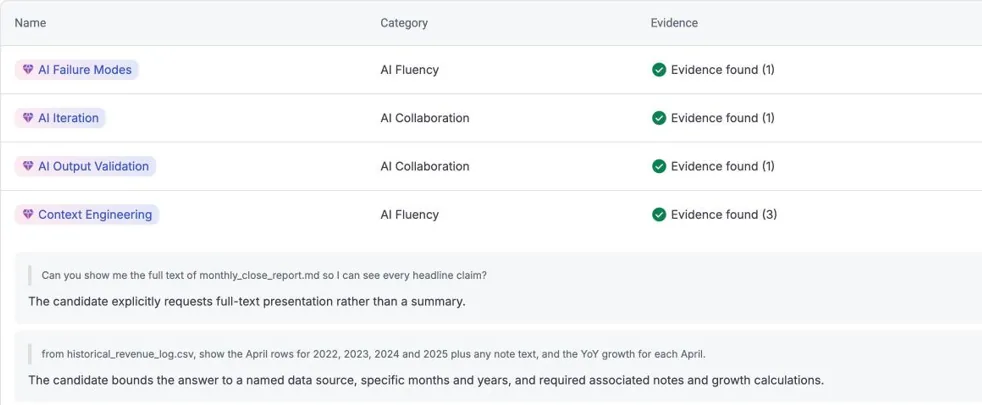Click green check icon in AI Output Validation row

click(658, 166)
